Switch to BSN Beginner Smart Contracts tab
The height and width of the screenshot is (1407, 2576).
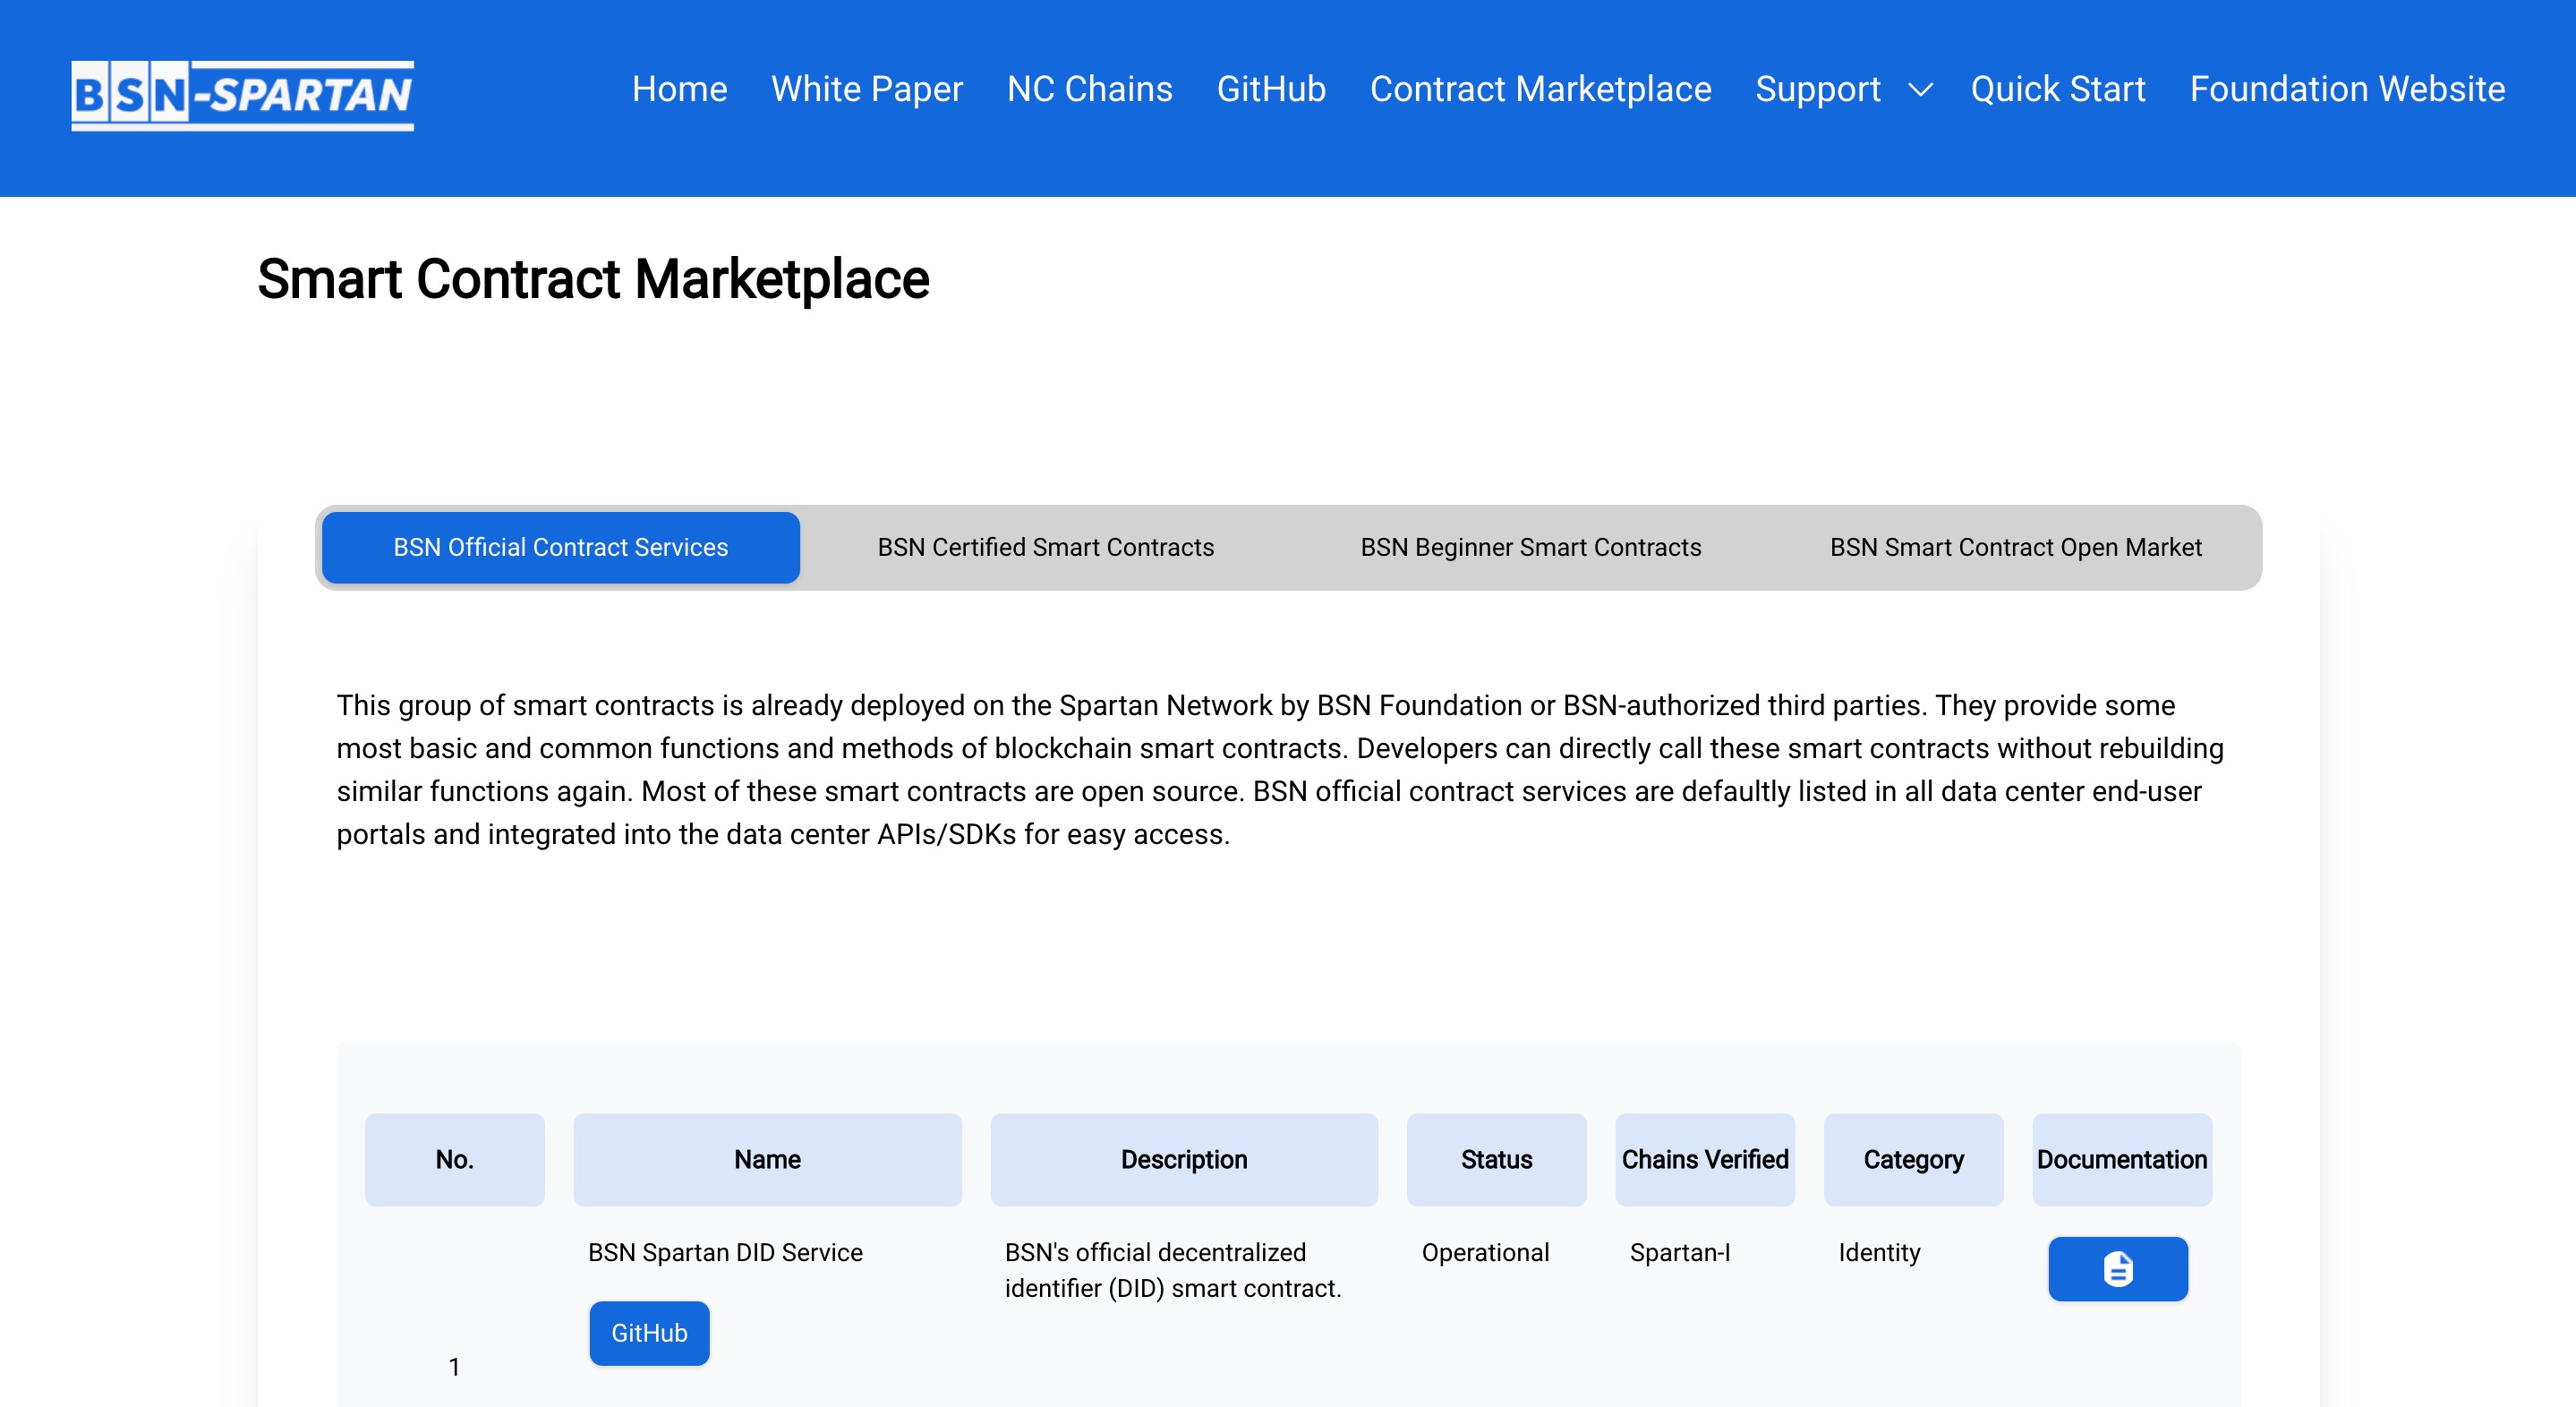pyautogui.click(x=1530, y=547)
